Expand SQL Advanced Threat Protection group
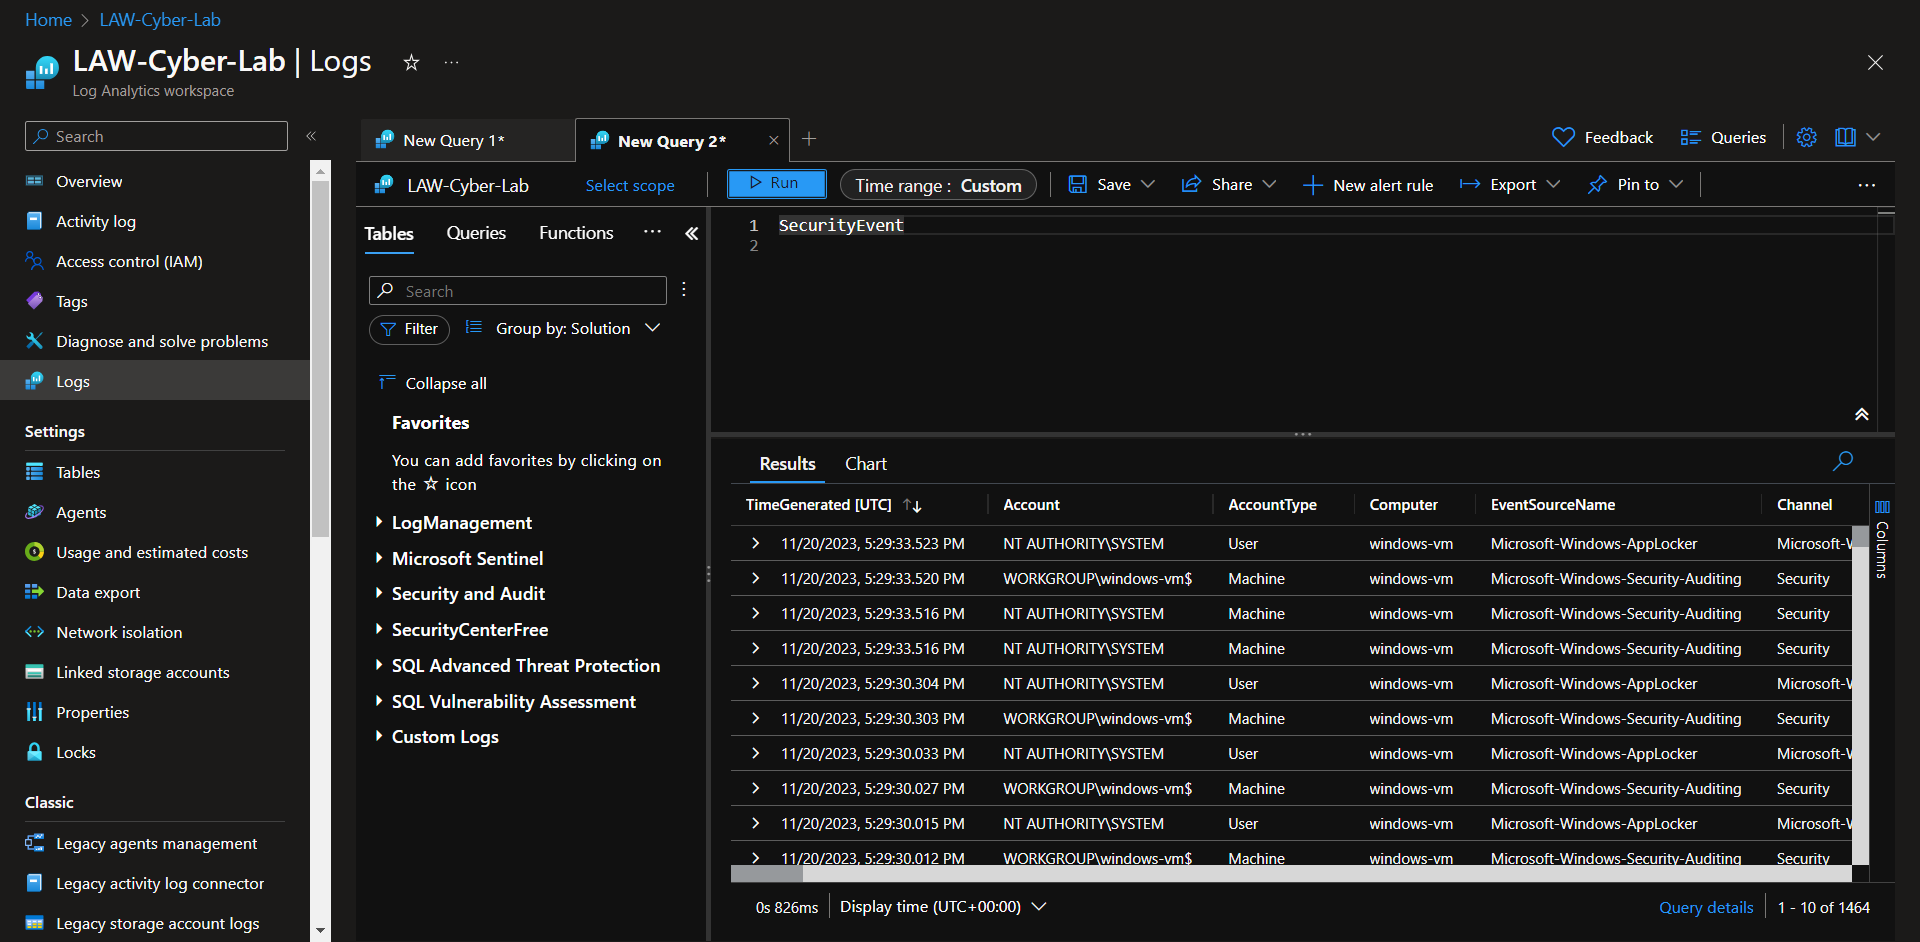 pos(379,665)
